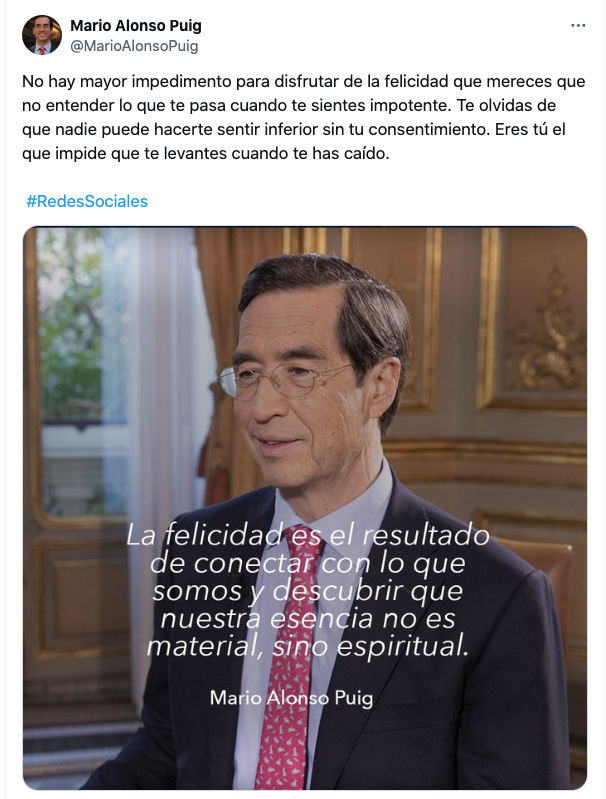606x799 pixels.
Task: Click the sentence 'Eres tú el que impide'
Action: pos(294,141)
